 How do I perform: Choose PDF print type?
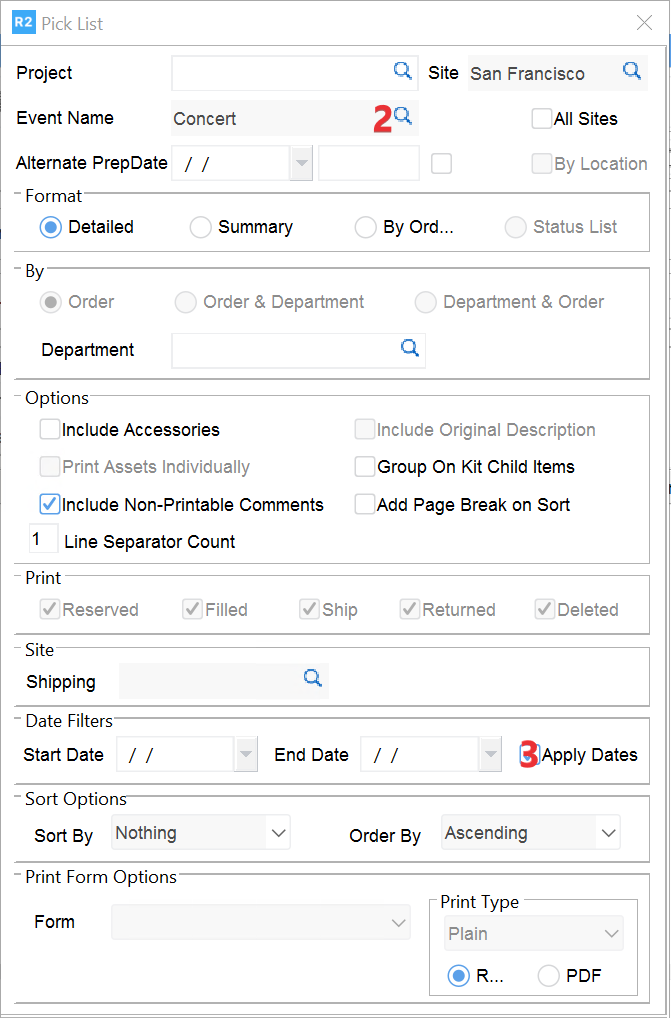coord(548,976)
